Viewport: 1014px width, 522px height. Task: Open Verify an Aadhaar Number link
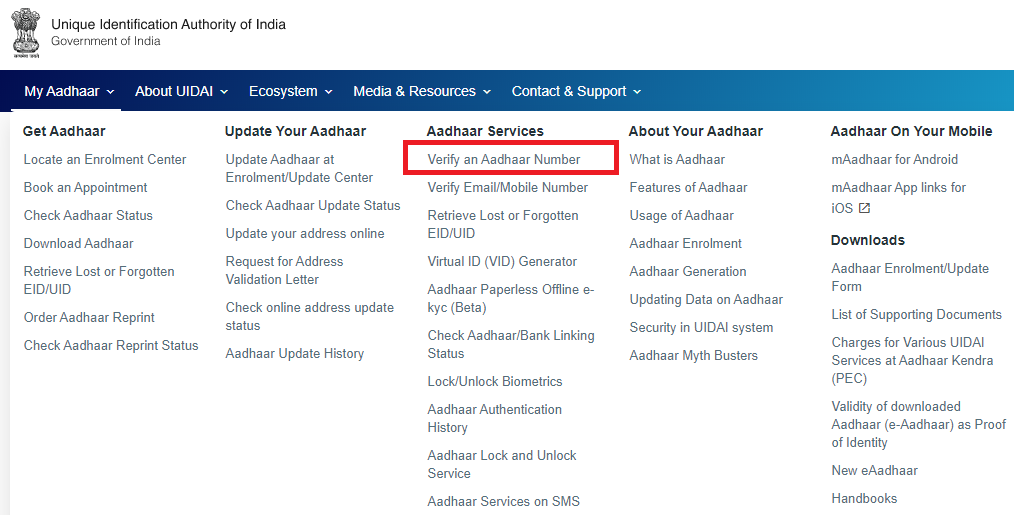[x=504, y=159]
